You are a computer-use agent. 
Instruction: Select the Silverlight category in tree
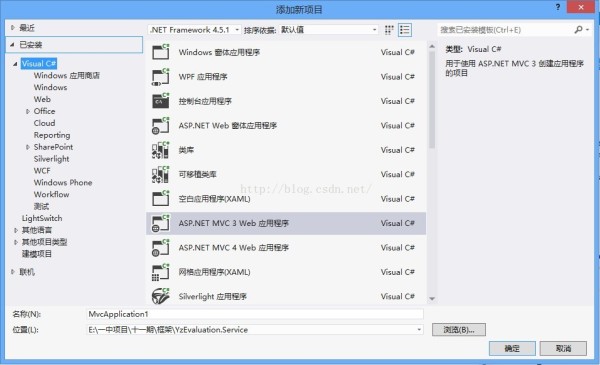(51, 159)
